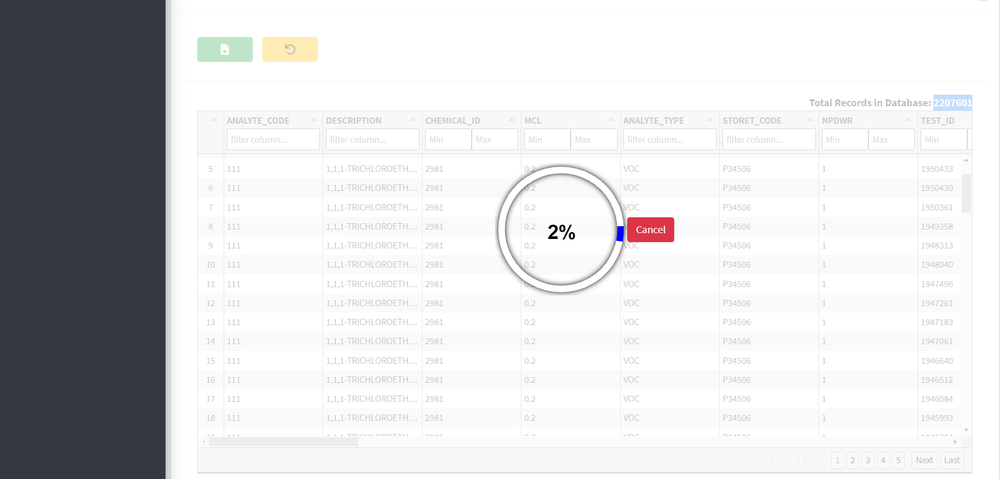The width and height of the screenshot is (1000, 479).
Task: Focus the CHEMICAL_ID Min filter box
Action: [447, 140]
